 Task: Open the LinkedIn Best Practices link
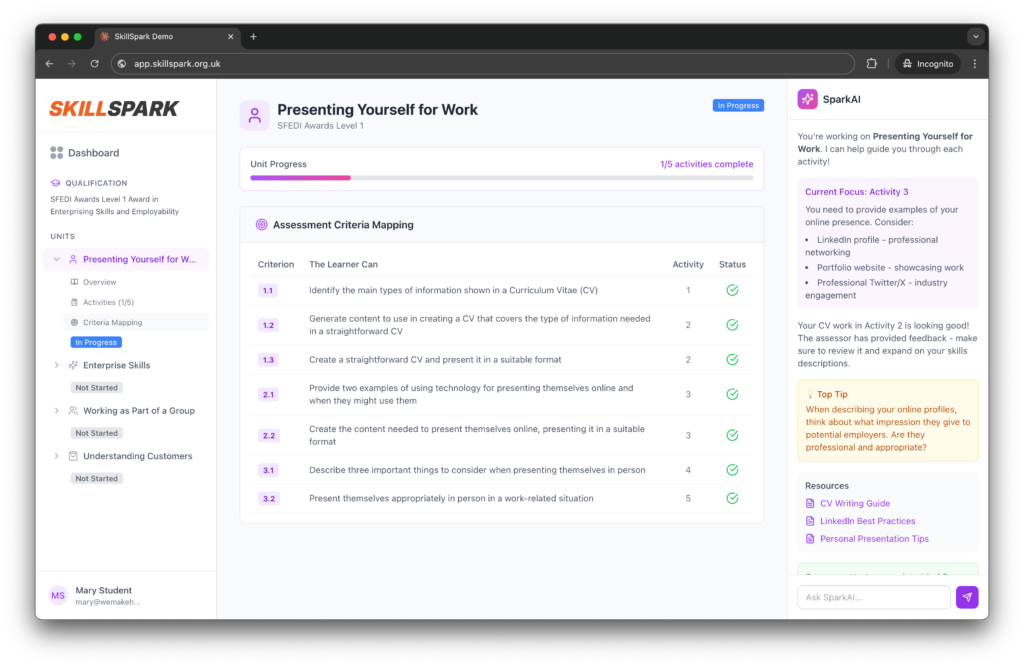click(867, 521)
